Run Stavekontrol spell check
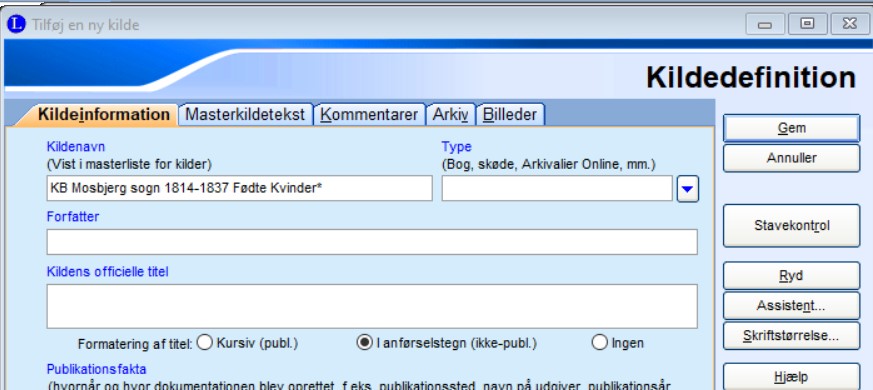 tap(791, 226)
